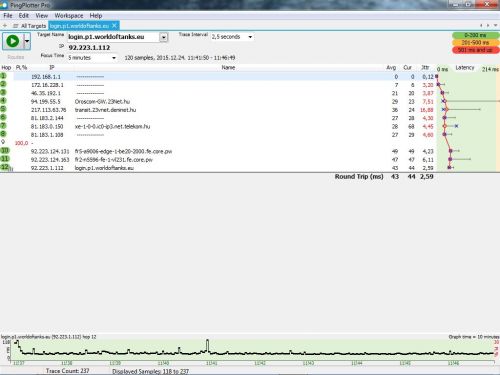The image size is (500, 375).
Task: Toggle the hop 8 green number icon
Action: [x=3, y=134]
